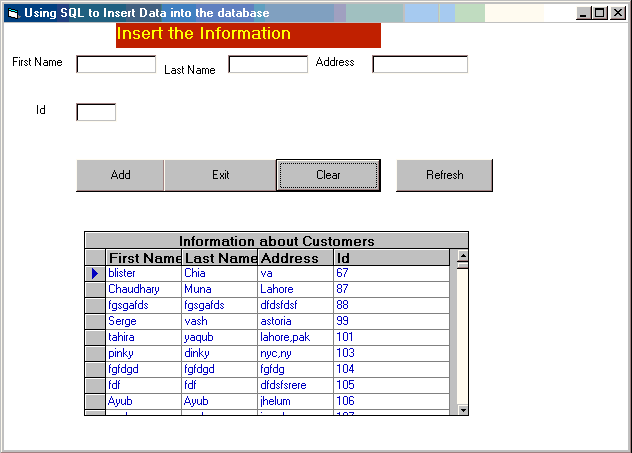
Task: Minimize the window
Action: tap(583, 13)
